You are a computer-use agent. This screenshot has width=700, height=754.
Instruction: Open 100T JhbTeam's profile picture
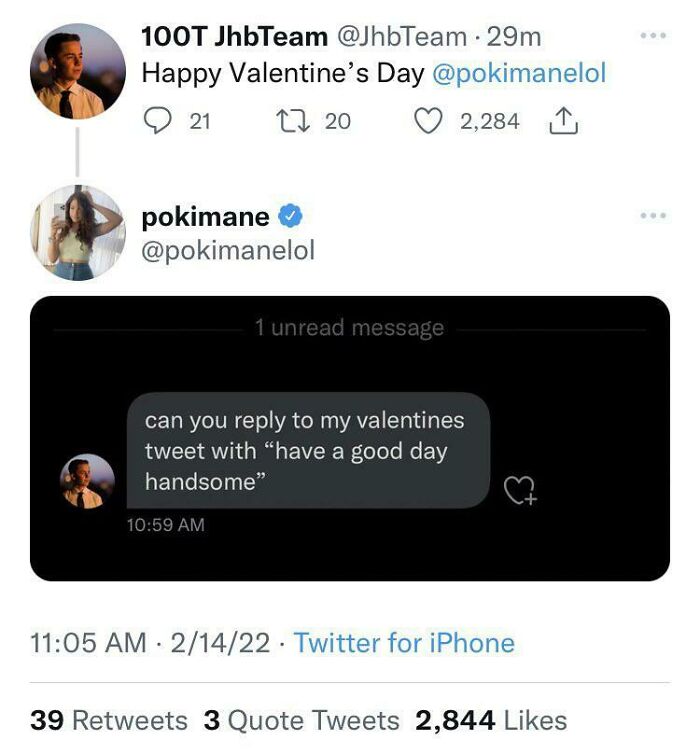pos(78,72)
